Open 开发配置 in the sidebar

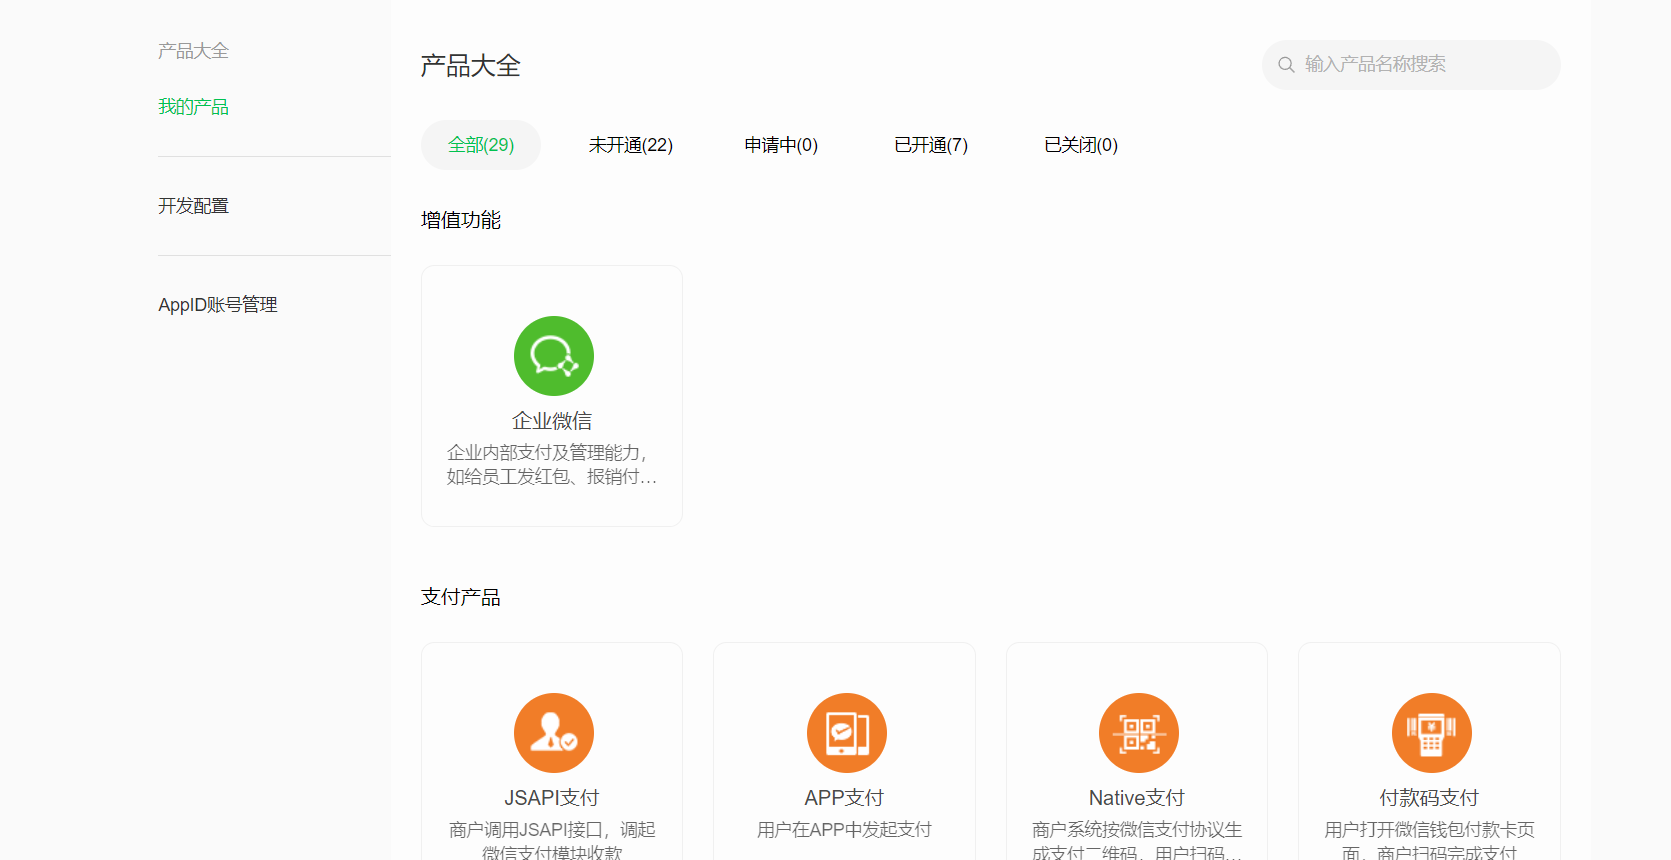click(193, 206)
